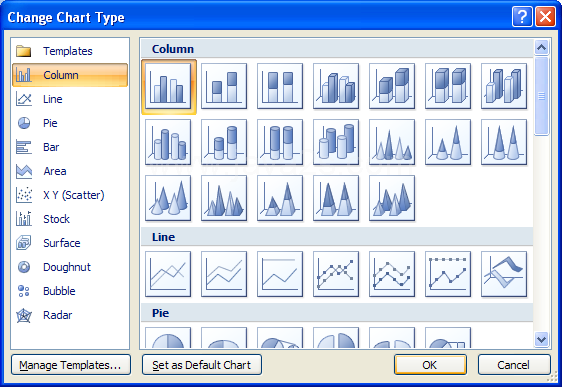Confirm with the OK button
The width and height of the screenshot is (562, 387).
[430, 365]
